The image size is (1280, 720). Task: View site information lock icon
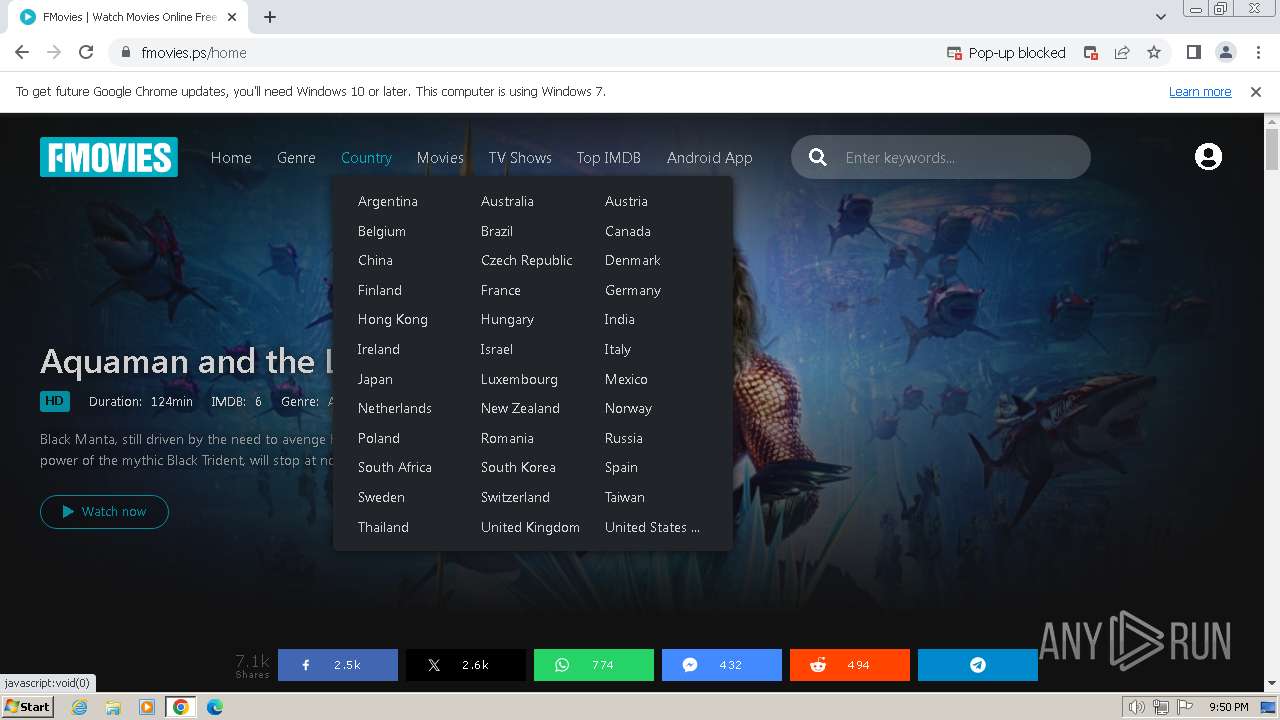(126, 53)
